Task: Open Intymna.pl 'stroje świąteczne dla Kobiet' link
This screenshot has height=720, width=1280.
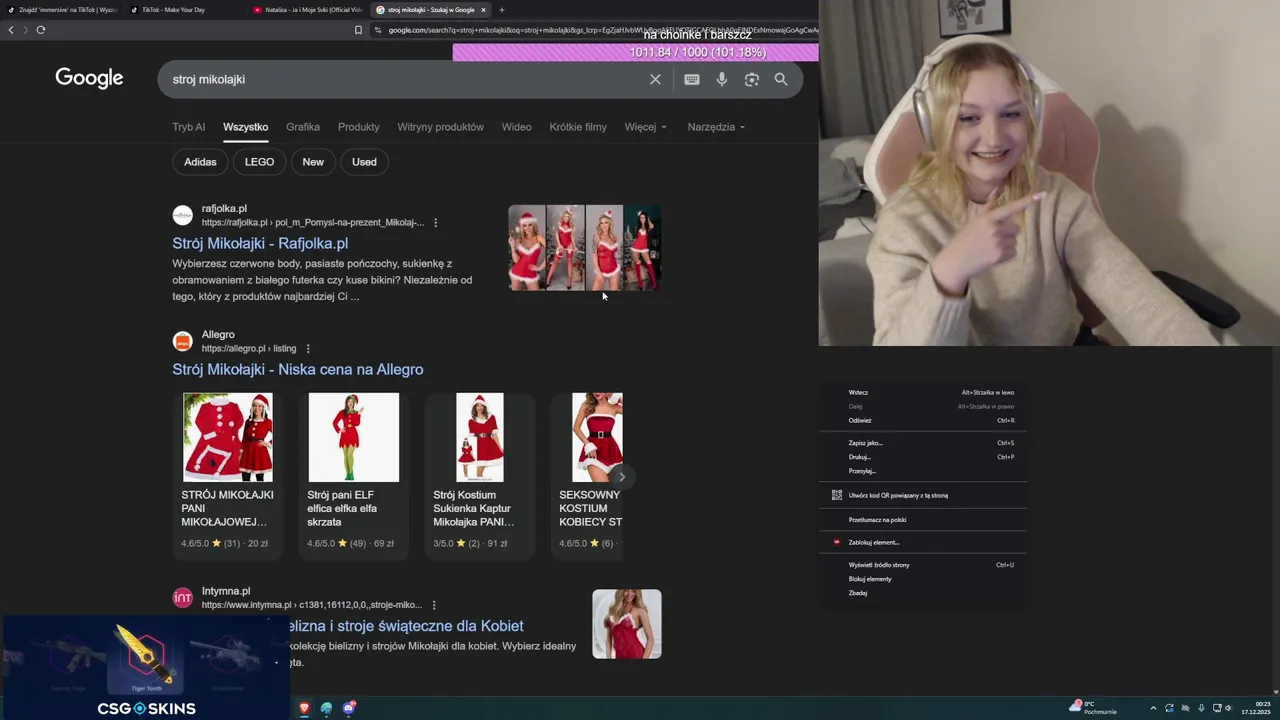Action: pyautogui.click(x=406, y=626)
